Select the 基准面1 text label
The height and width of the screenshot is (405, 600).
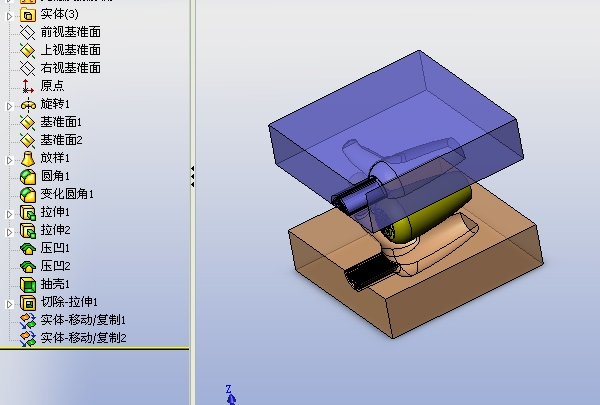61,122
